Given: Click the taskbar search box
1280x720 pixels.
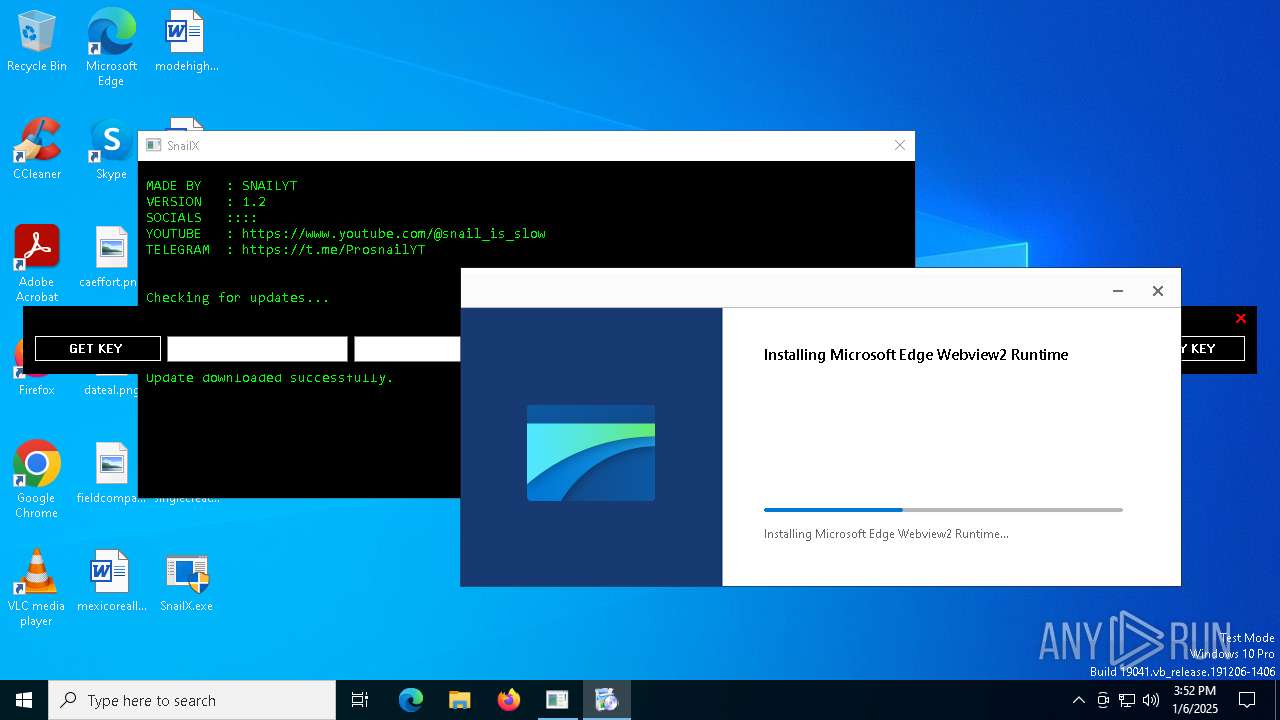Looking at the screenshot, I should tap(192, 700).
